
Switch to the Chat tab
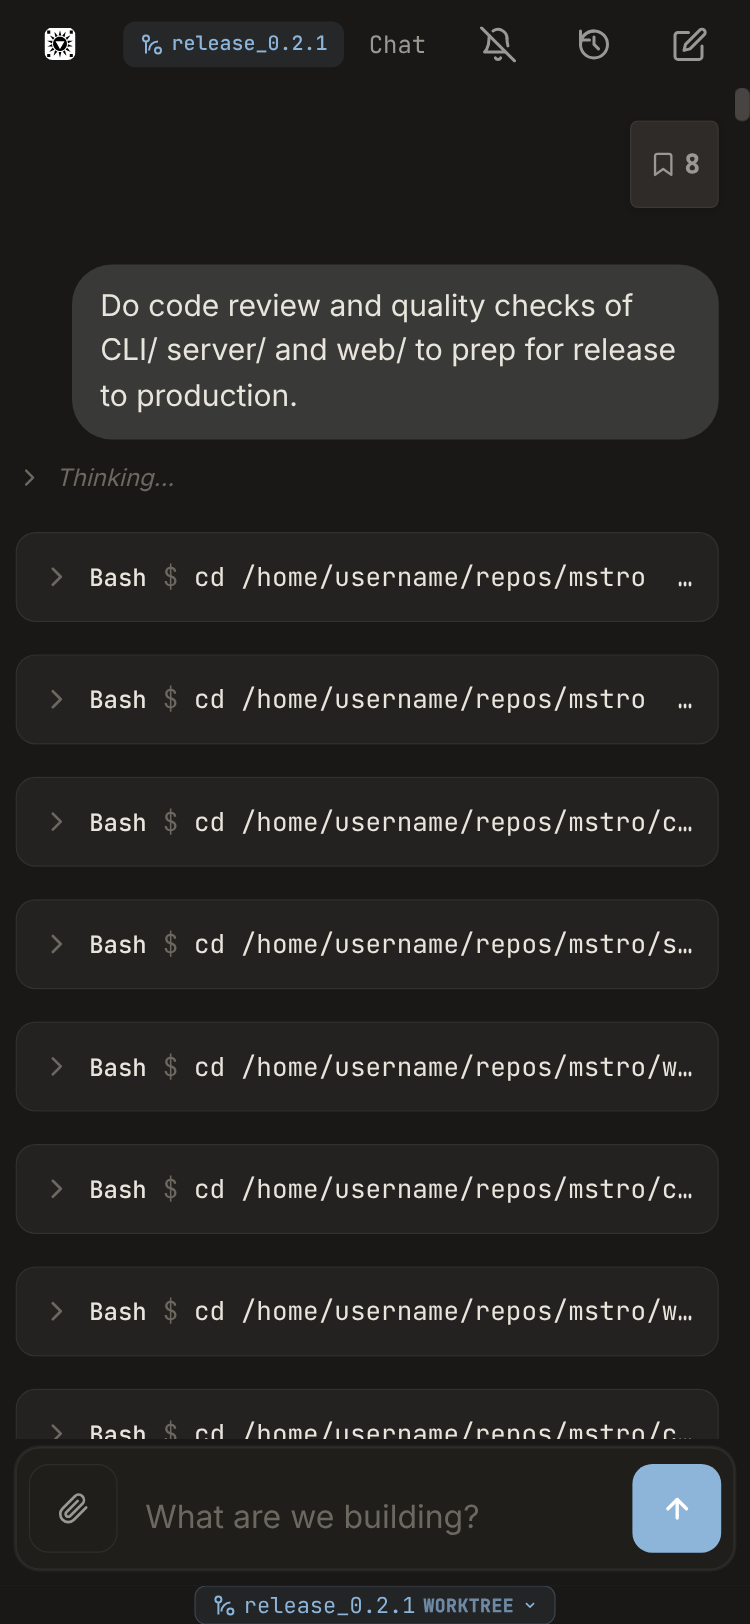(x=397, y=45)
